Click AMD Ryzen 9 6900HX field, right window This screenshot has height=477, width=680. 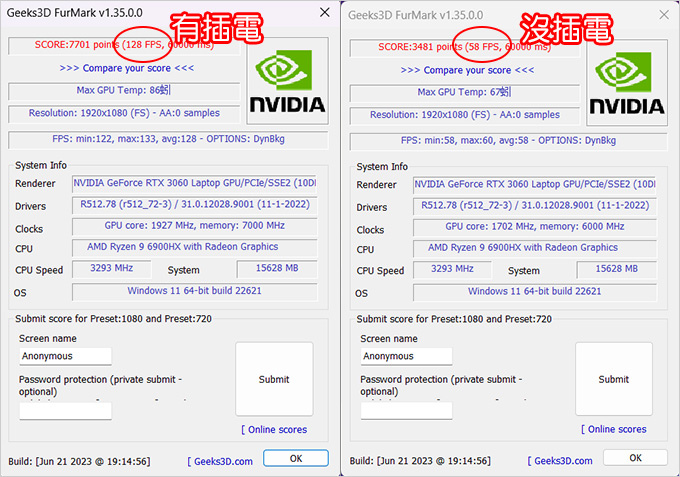tap(535, 248)
